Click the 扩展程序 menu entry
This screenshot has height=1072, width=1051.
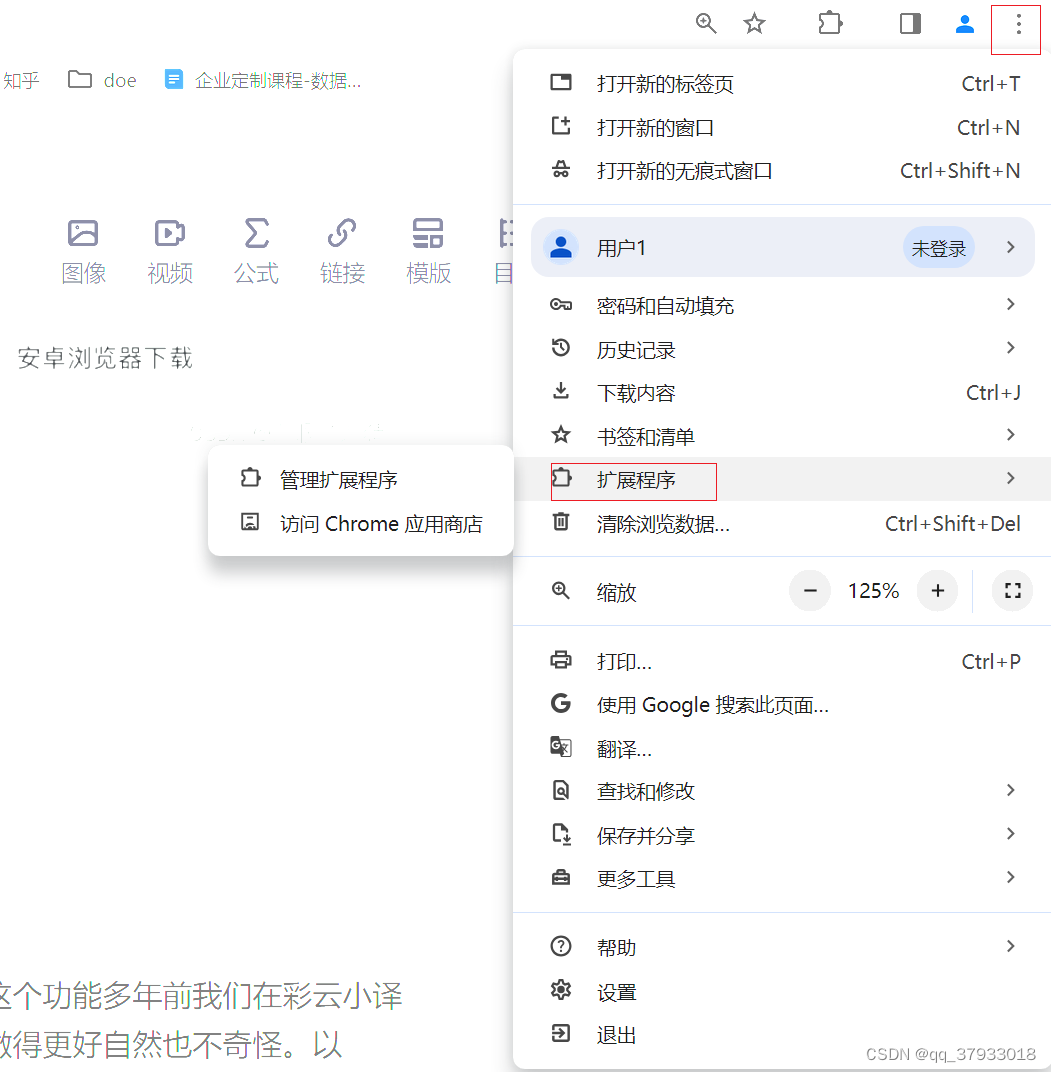pos(782,479)
